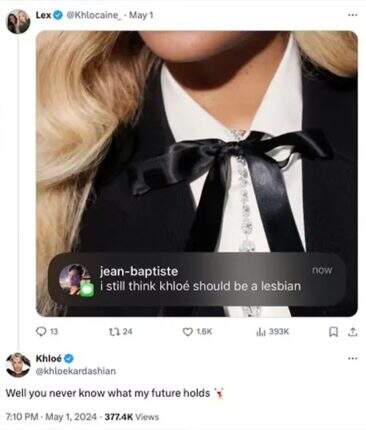Open the @Khlocaine_ handle link
The image size is (366, 430).
pyautogui.click(x=94, y=15)
